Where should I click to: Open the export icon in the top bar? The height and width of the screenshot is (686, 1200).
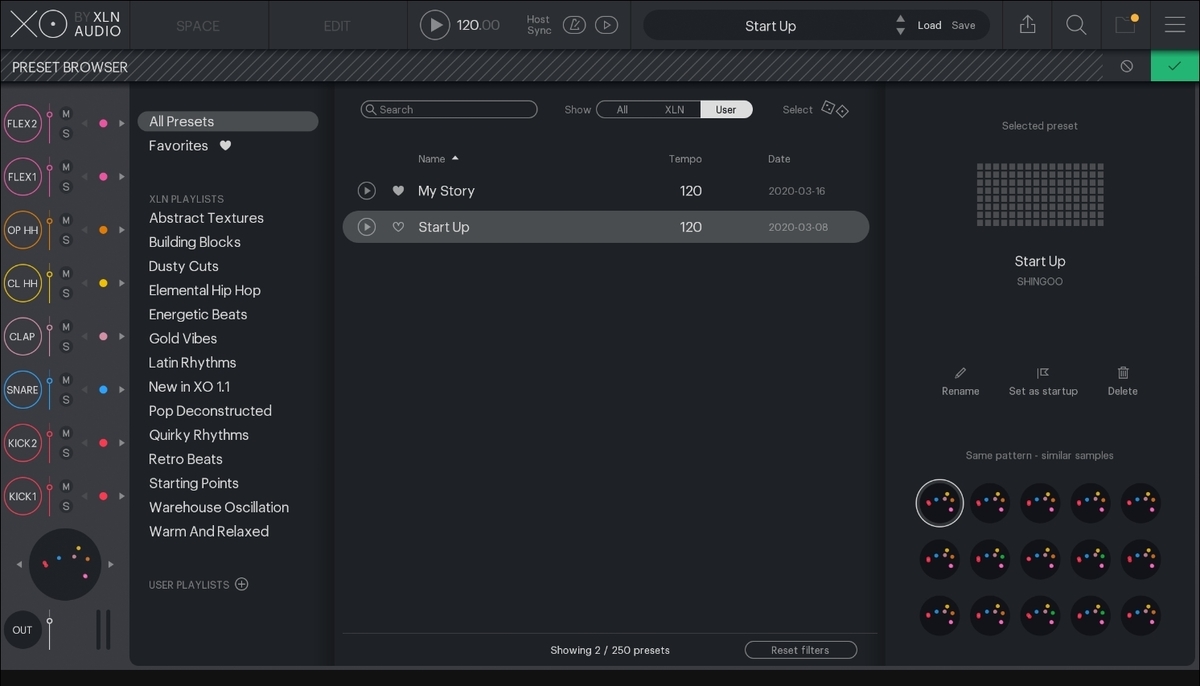[x=1027, y=25]
